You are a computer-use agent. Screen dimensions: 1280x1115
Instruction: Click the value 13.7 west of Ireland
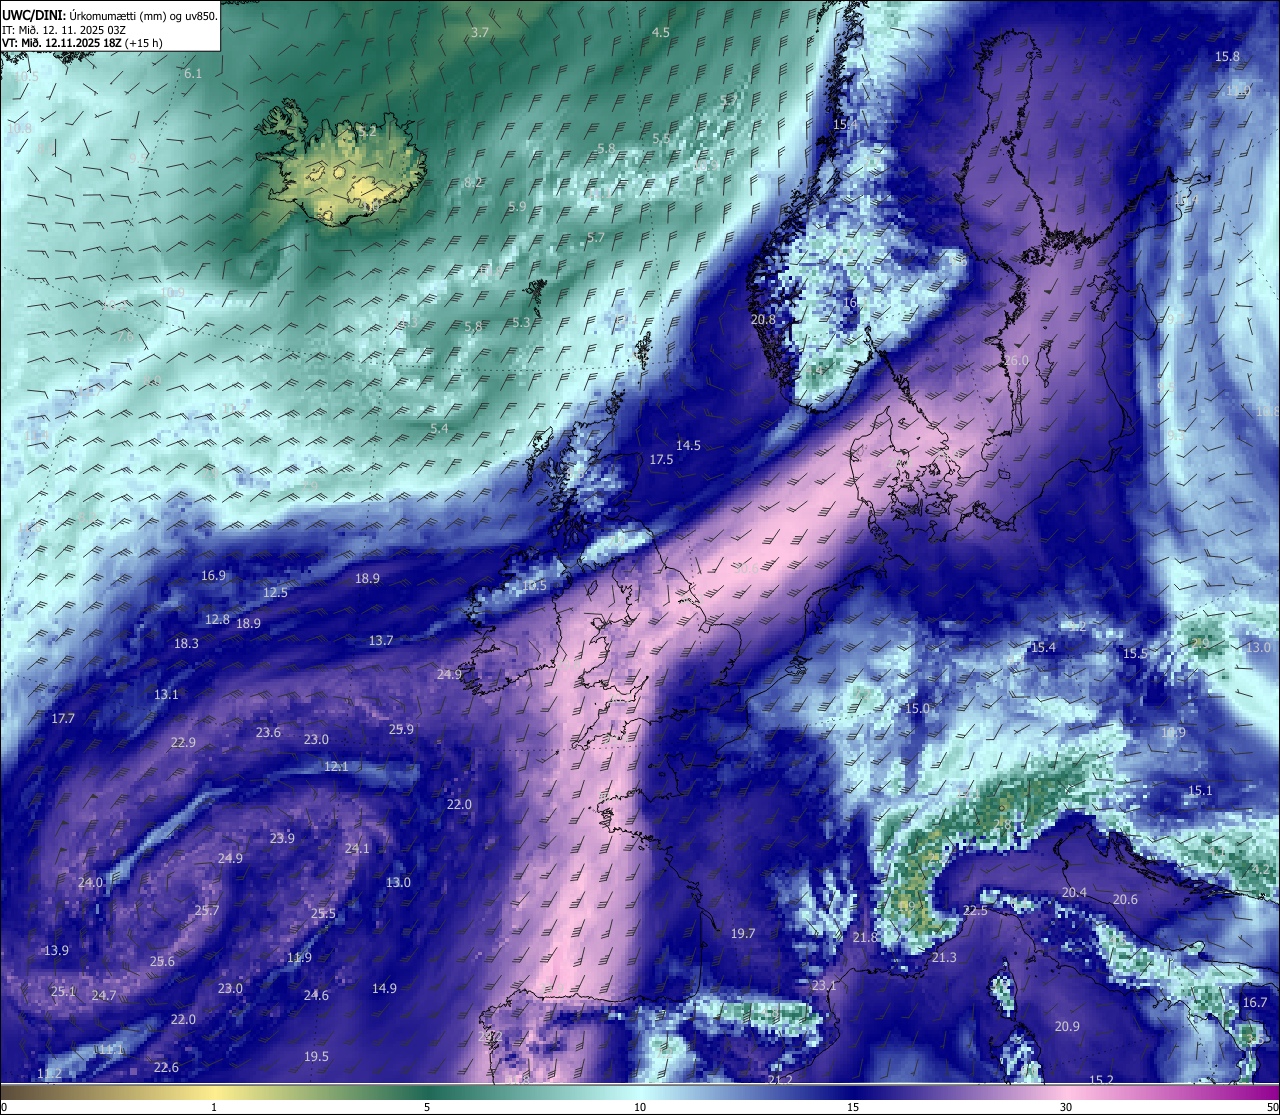click(x=381, y=640)
